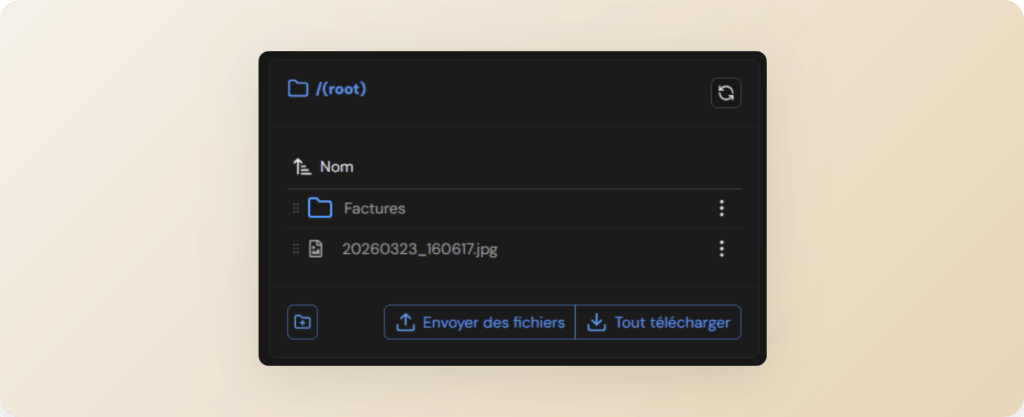Click the Factures folder icon

click(x=320, y=208)
